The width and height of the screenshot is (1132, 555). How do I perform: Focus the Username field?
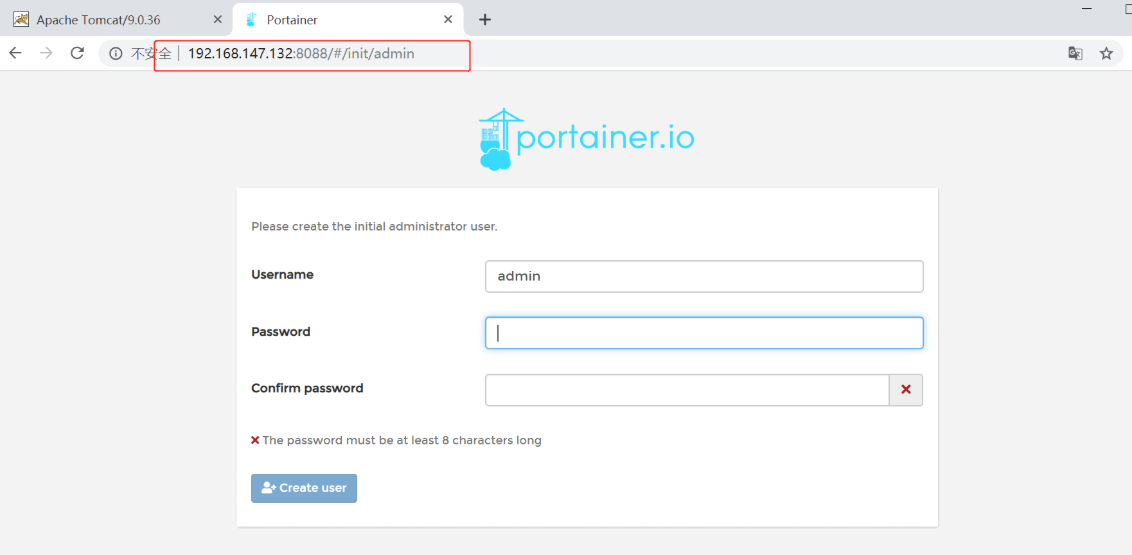(x=704, y=276)
